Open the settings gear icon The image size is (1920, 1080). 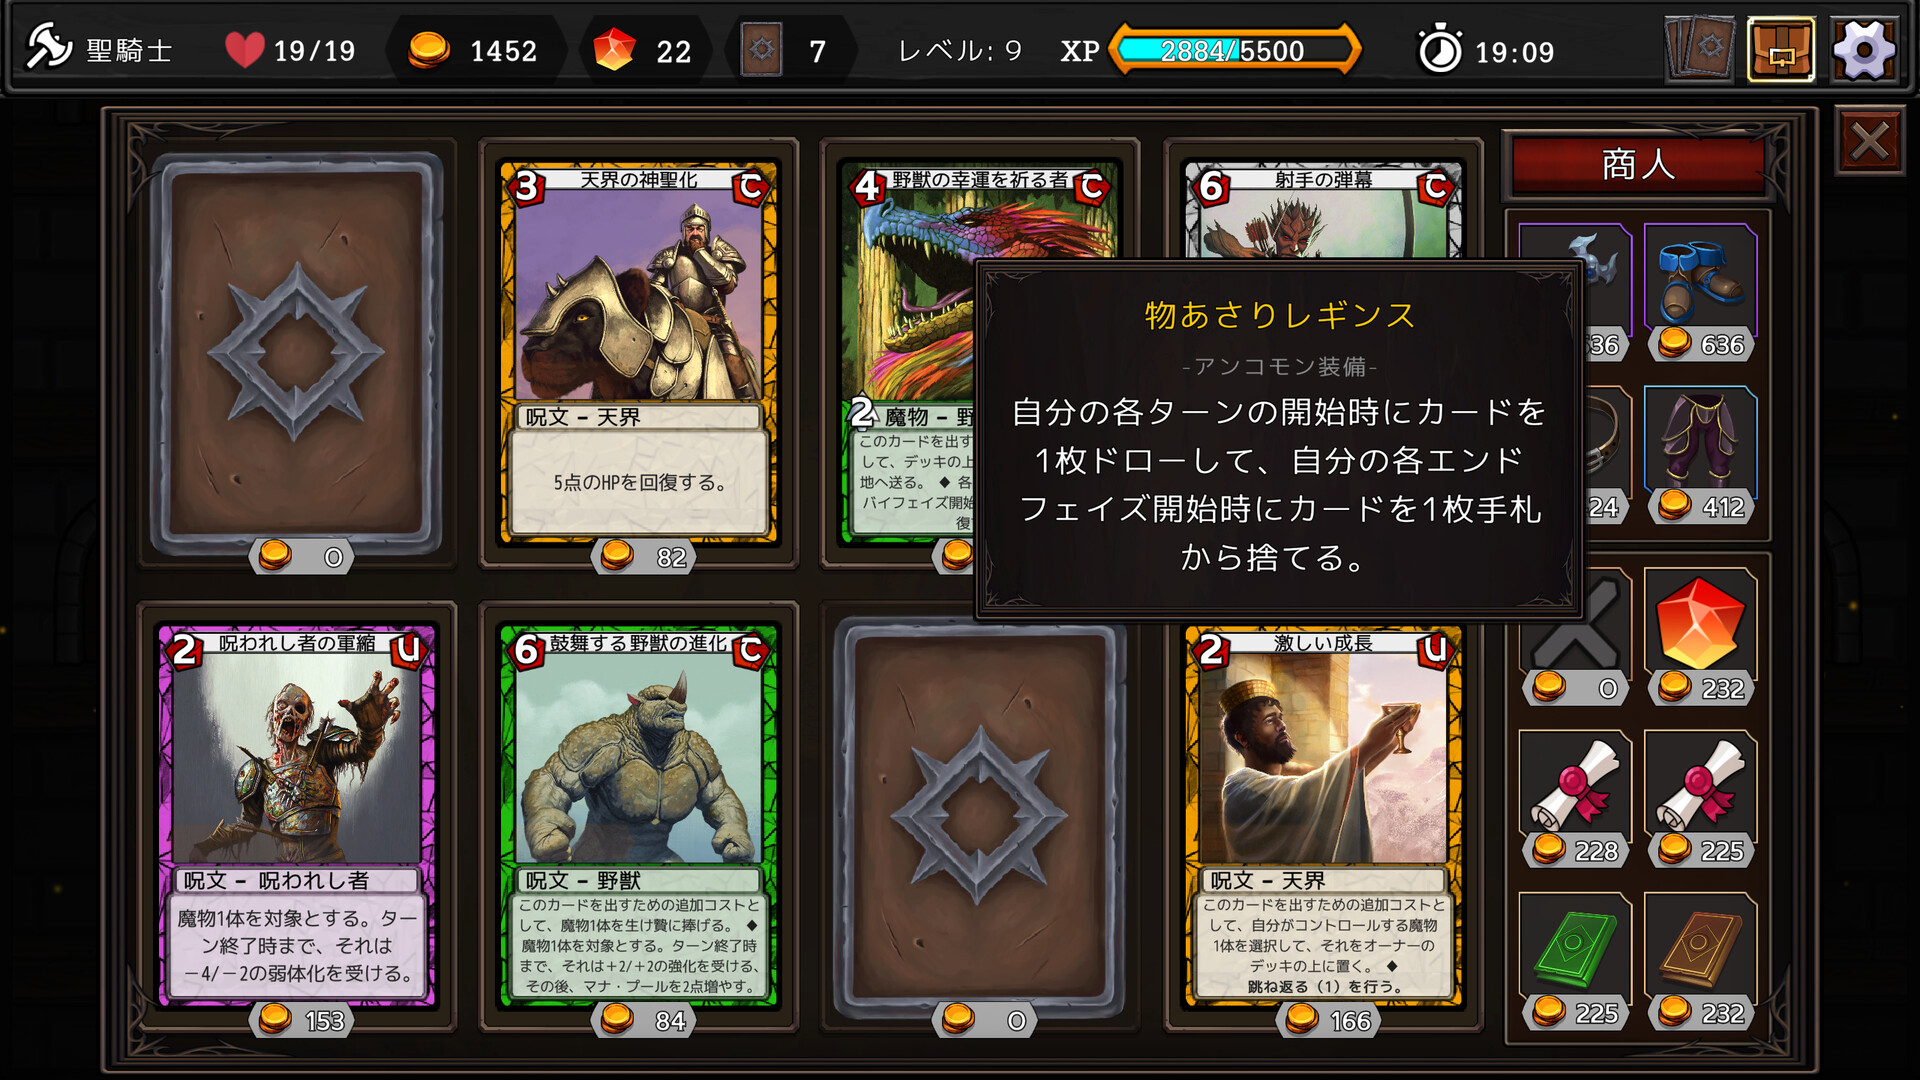(1864, 50)
